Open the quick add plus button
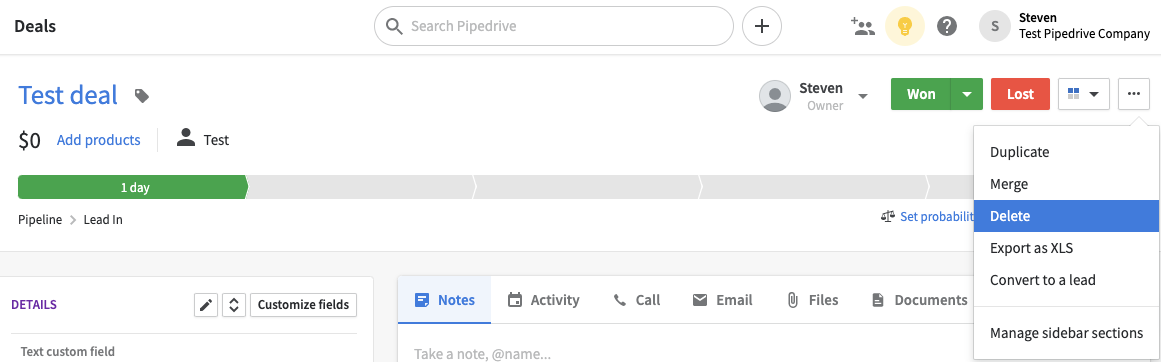The image size is (1161, 362). click(x=762, y=27)
